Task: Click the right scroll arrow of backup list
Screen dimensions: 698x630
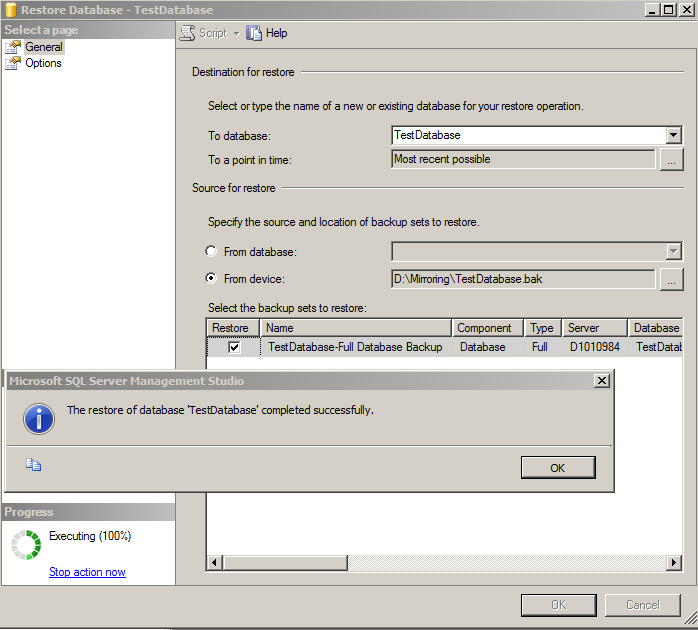Action: coord(674,562)
